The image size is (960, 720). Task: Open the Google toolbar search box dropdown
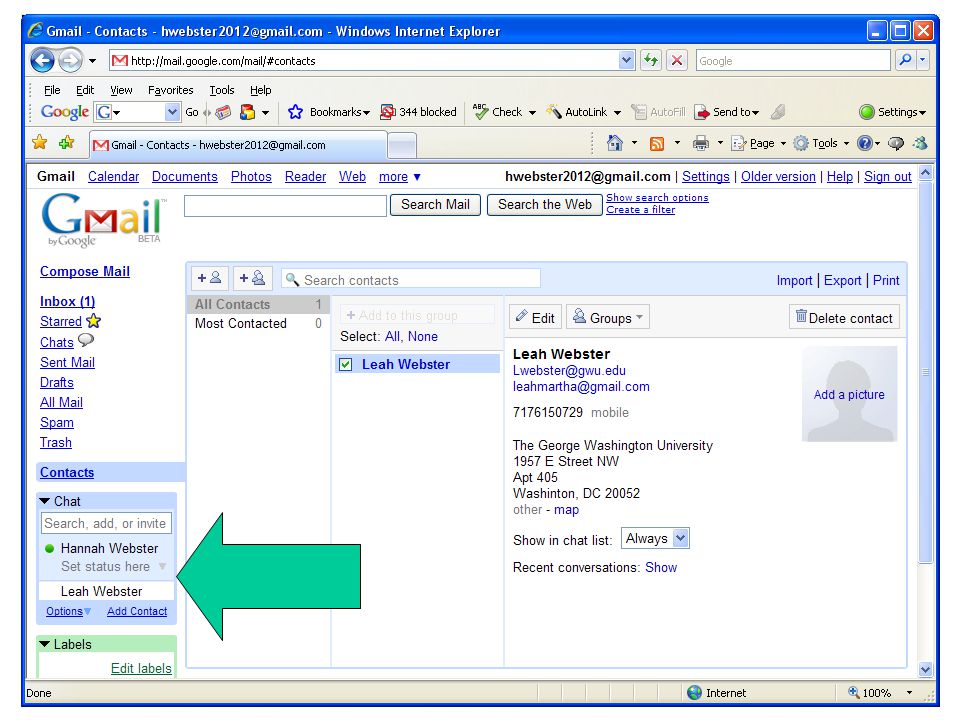click(172, 112)
